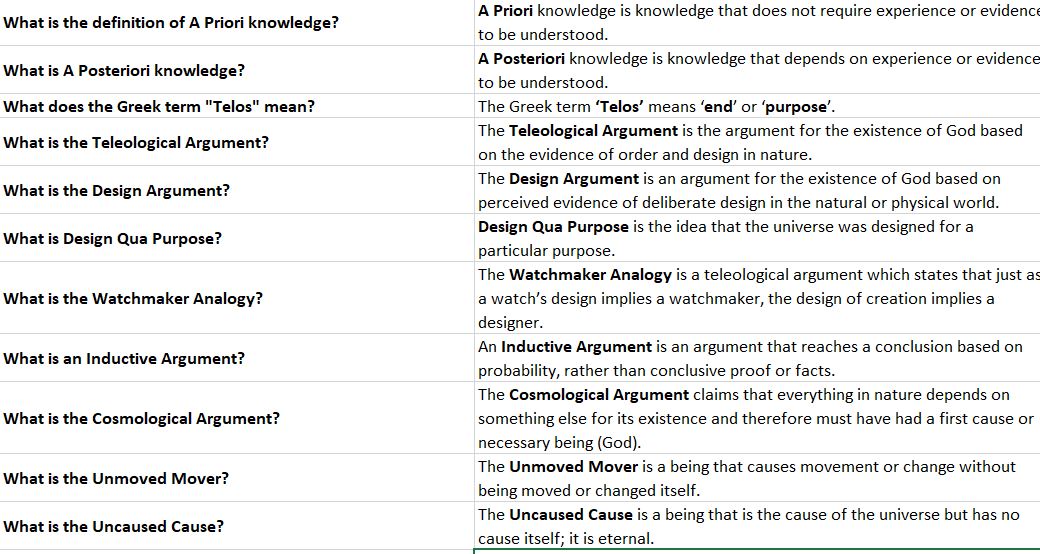Click the A Priori knowledge definition answer cell

(757, 22)
